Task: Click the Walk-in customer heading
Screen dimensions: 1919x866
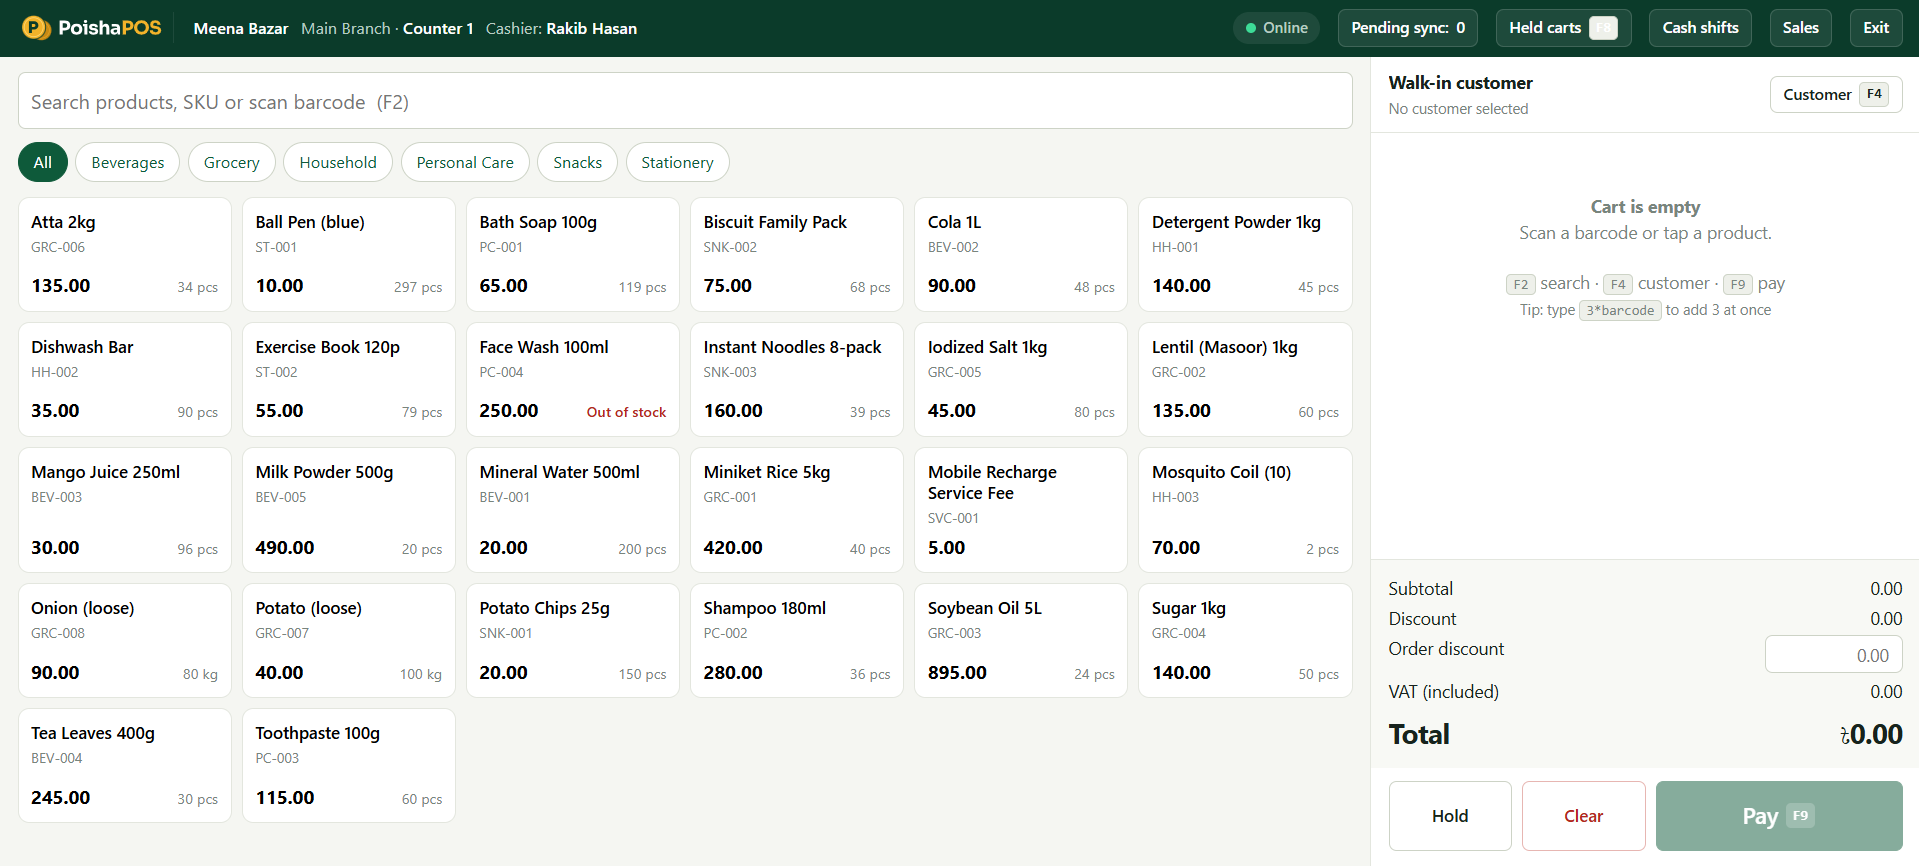Action: click(1460, 83)
